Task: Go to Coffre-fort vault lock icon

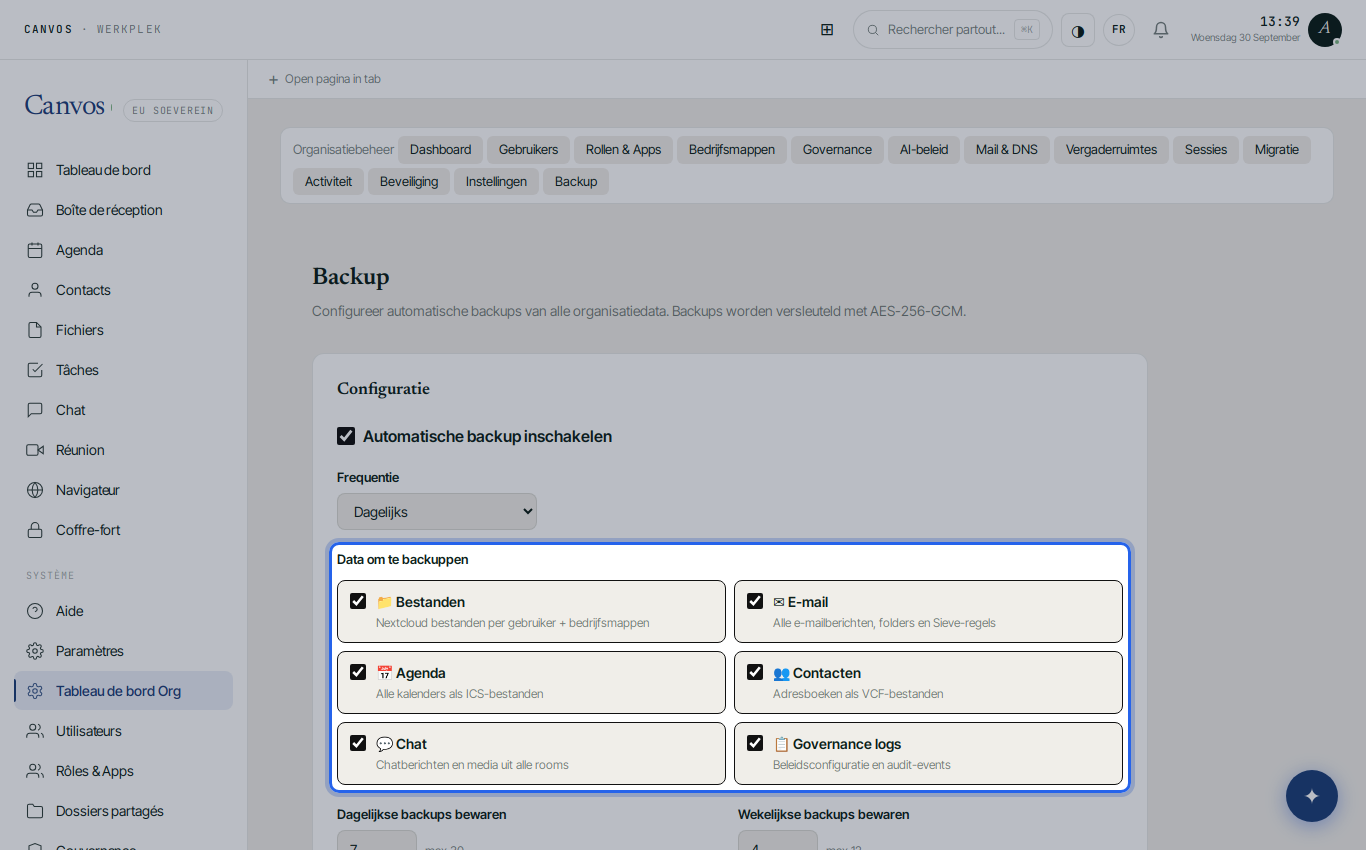Action: [x=35, y=530]
